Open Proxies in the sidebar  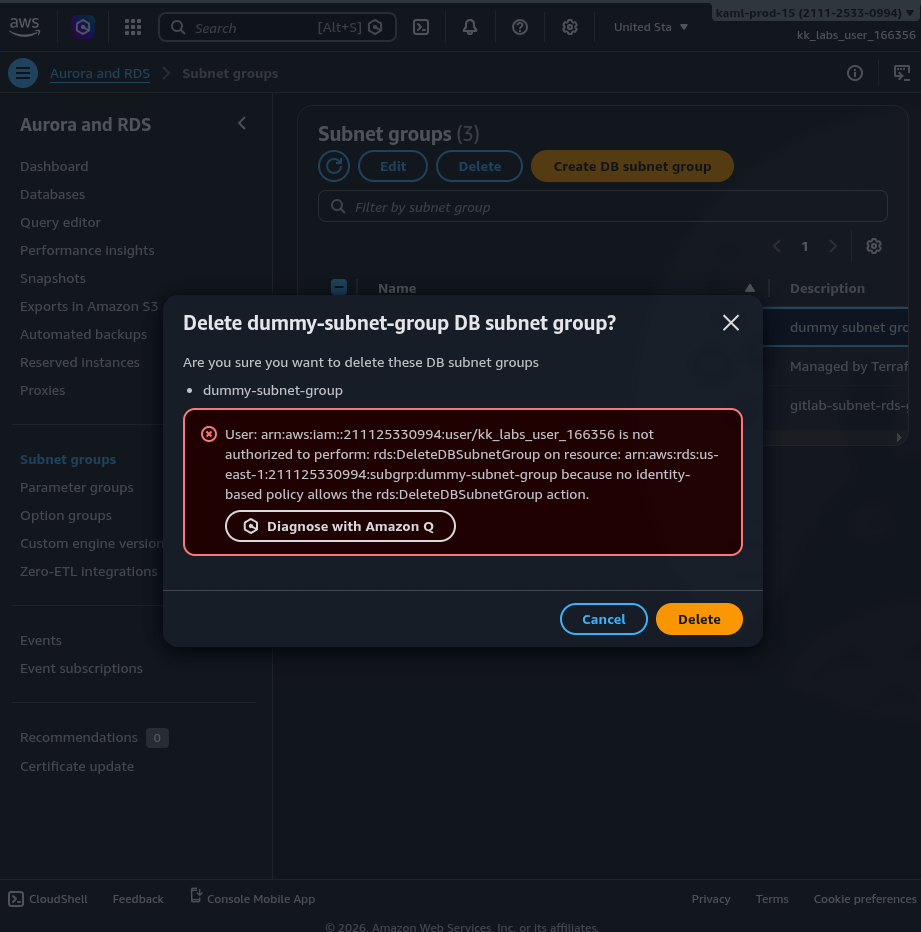[x=43, y=390]
